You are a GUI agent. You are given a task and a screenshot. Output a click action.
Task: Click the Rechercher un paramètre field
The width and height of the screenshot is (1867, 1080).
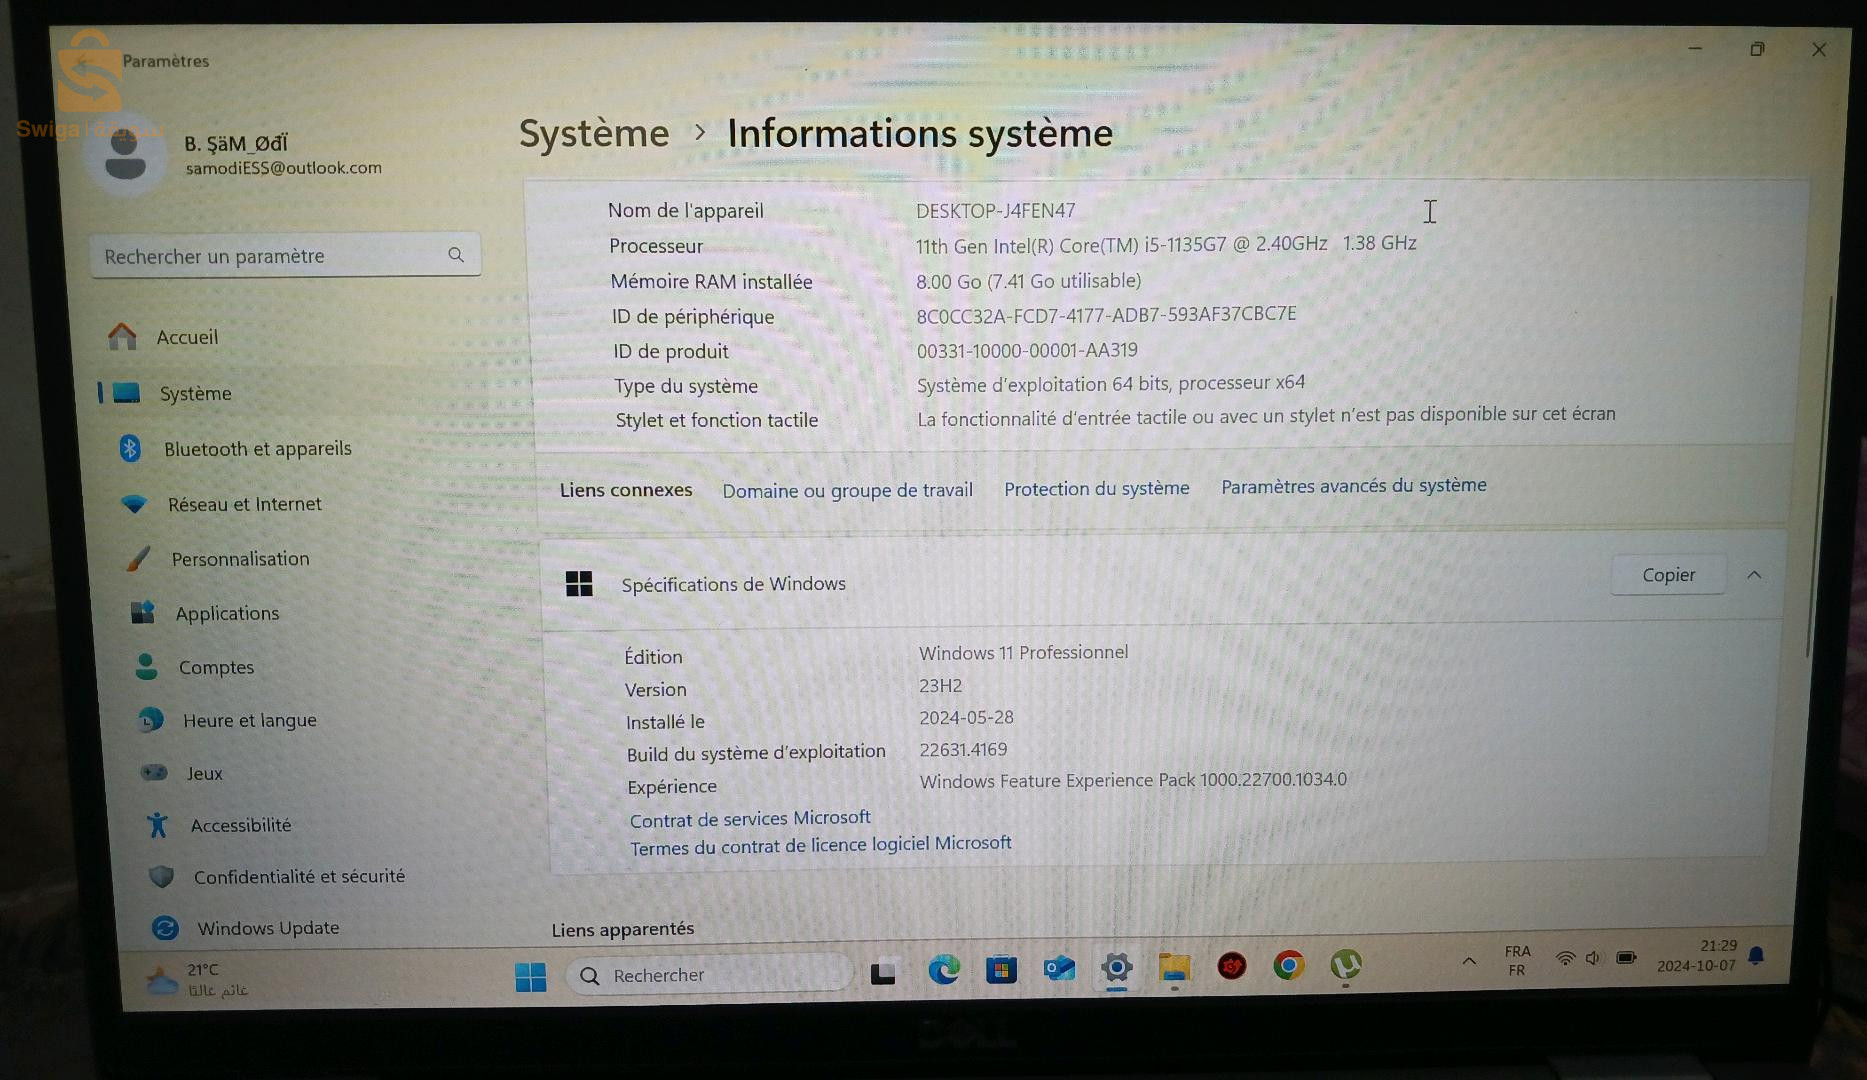pyautogui.click(x=270, y=256)
